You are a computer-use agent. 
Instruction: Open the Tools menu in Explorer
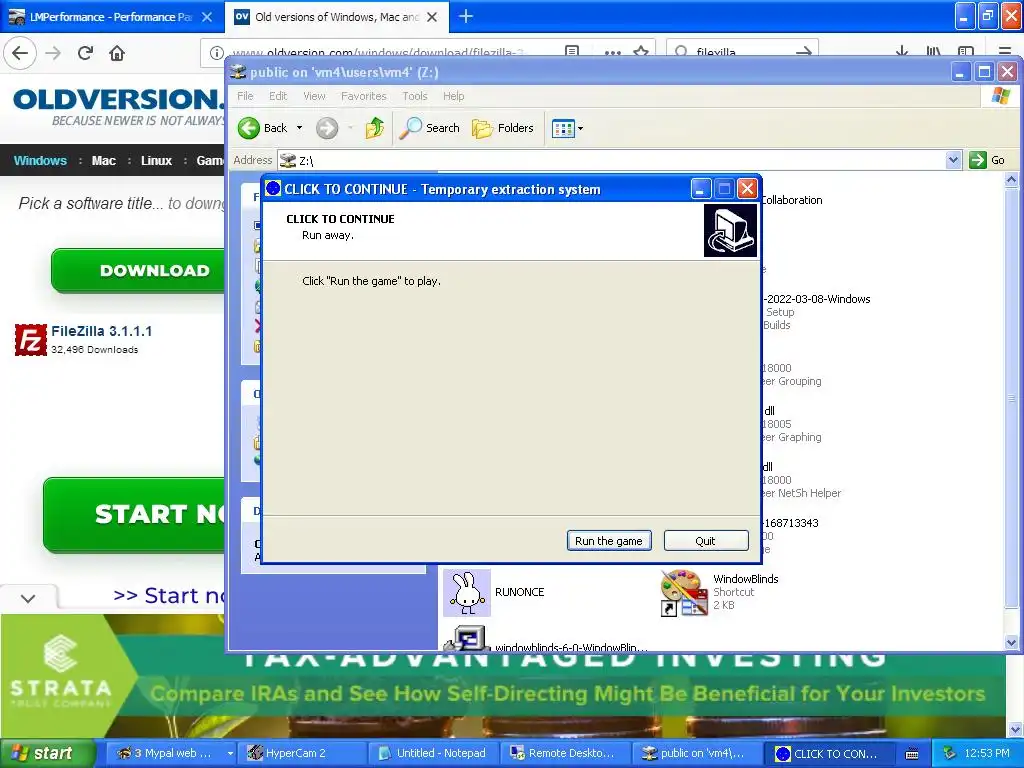415,96
